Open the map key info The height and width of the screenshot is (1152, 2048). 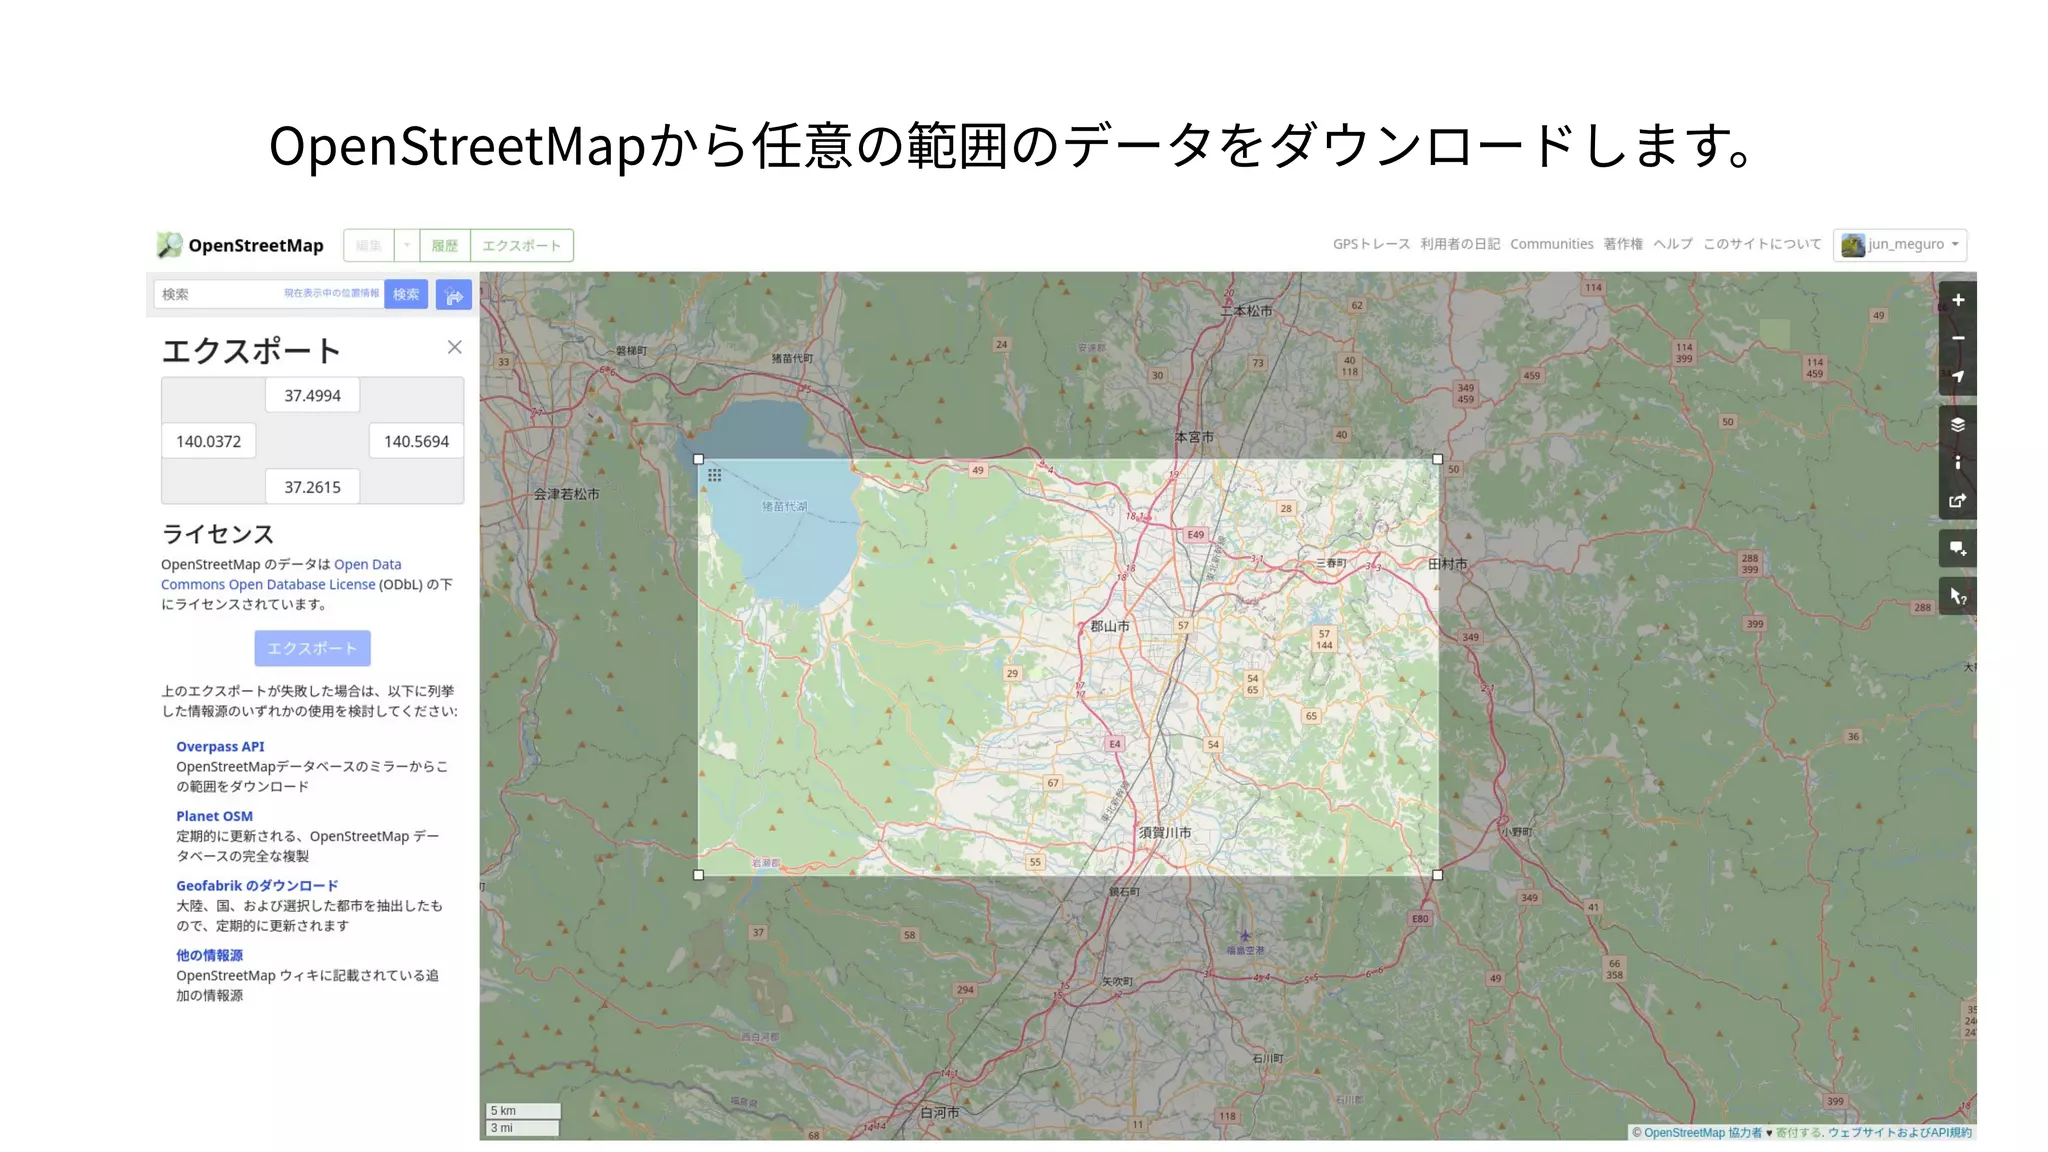pos(1957,462)
